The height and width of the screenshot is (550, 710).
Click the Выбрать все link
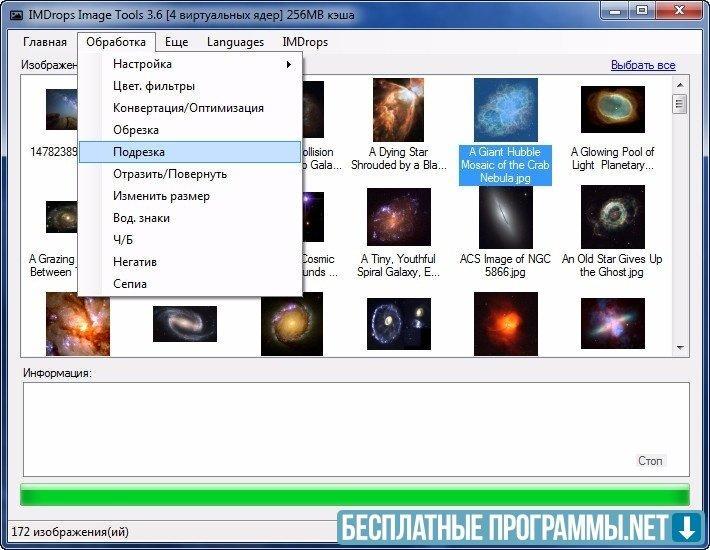643,65
